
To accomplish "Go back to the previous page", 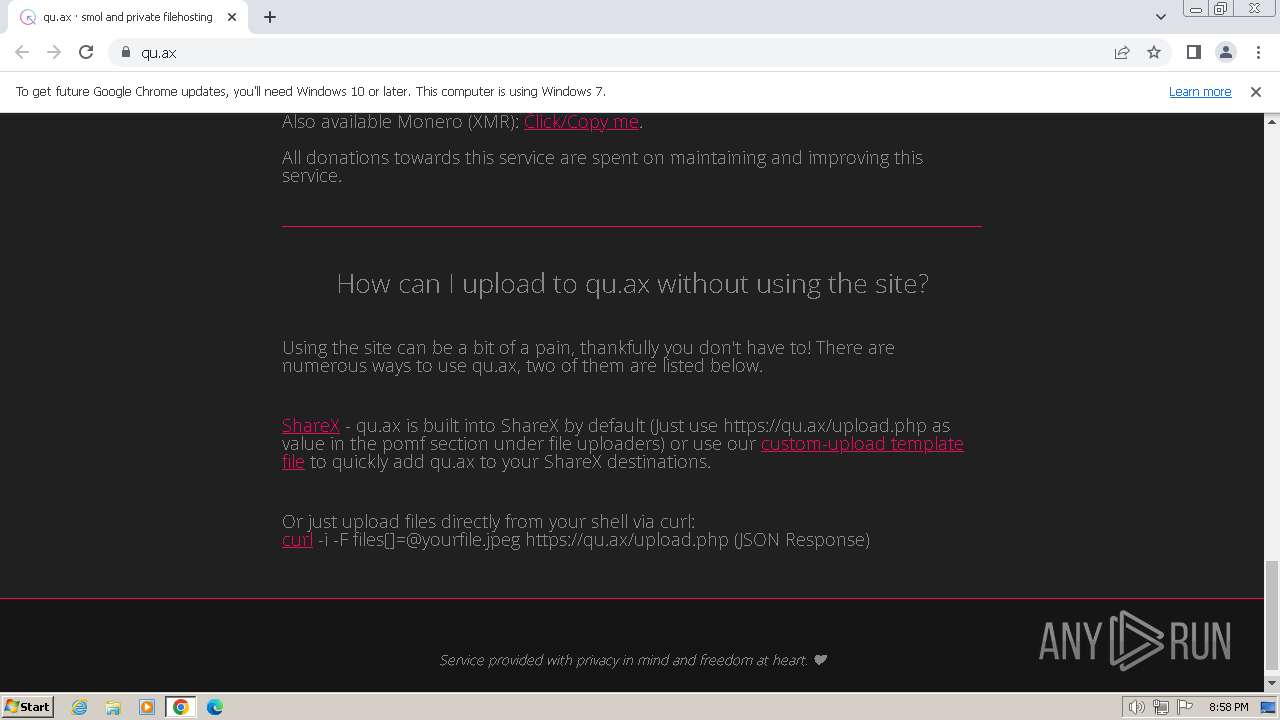I will [x=22, y=52].
